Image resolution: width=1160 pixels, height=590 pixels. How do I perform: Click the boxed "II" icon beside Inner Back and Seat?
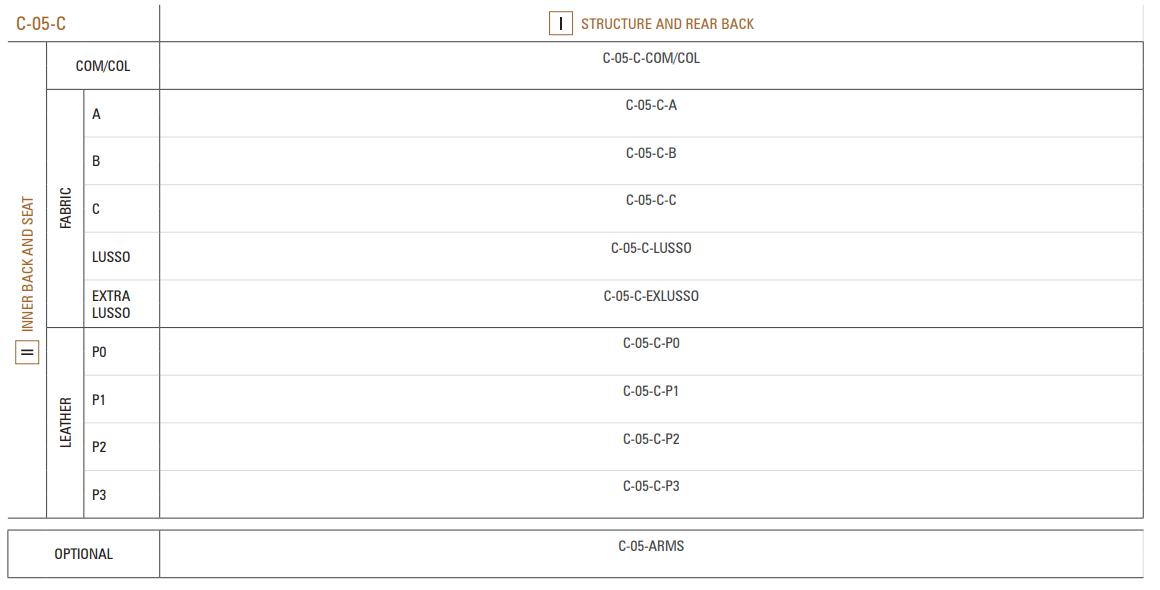pyautogui.click(x=27, y=353)
